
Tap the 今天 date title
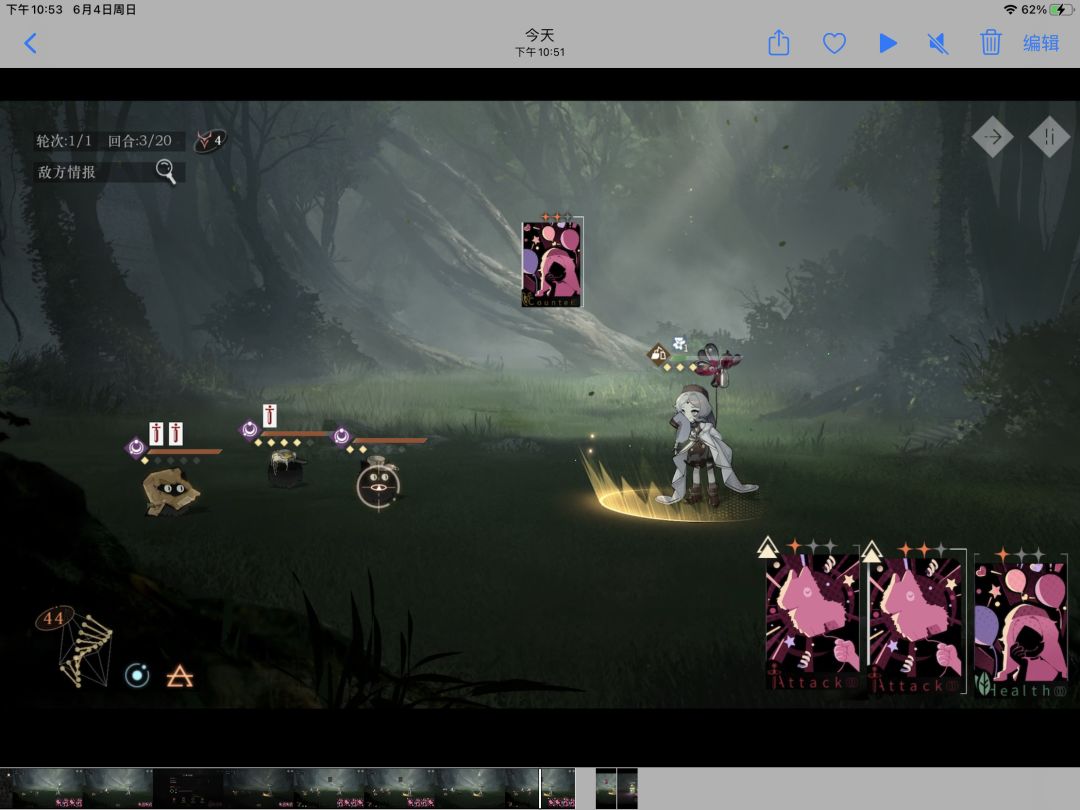539,34
